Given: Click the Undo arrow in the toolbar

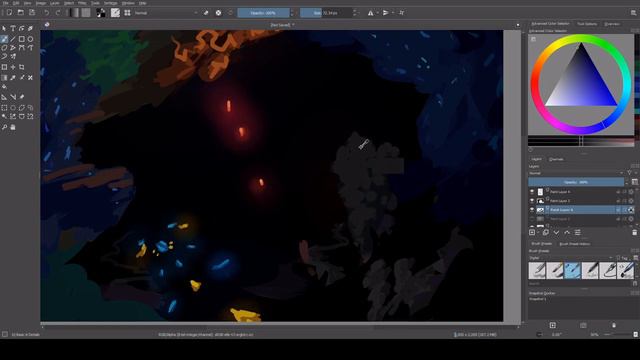Looking at the screenshot, I should (47, 13).
